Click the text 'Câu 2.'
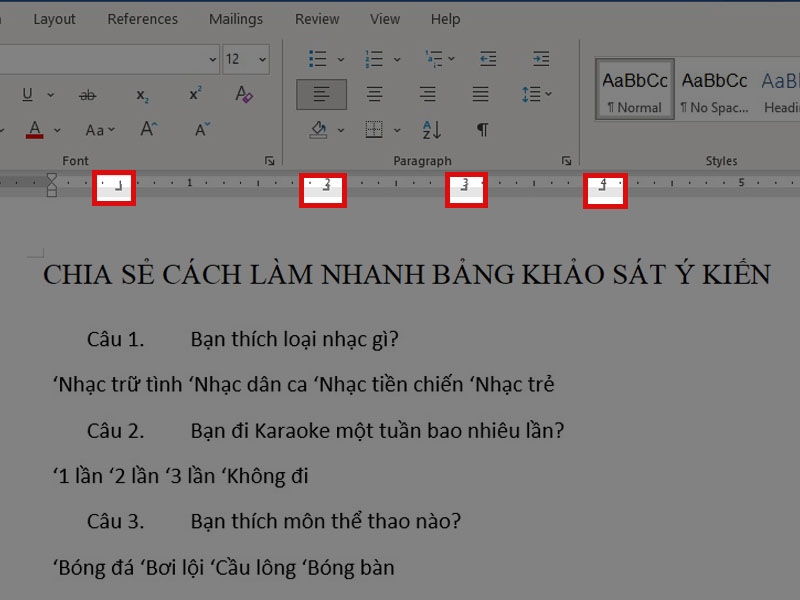Image resolution: width=800 pixels, height=600 pixels. click(116, 431)
